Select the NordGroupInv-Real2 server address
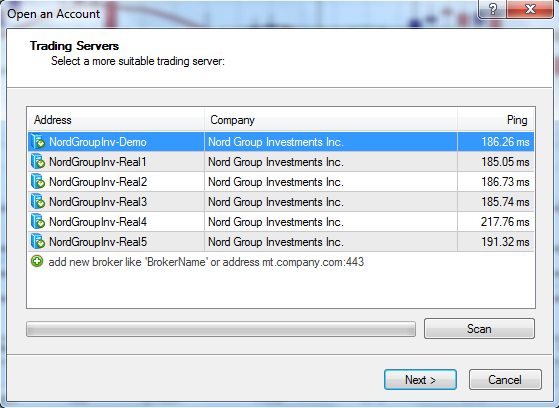559x408 pixels. pyautogui.click(x=98, y=182)
